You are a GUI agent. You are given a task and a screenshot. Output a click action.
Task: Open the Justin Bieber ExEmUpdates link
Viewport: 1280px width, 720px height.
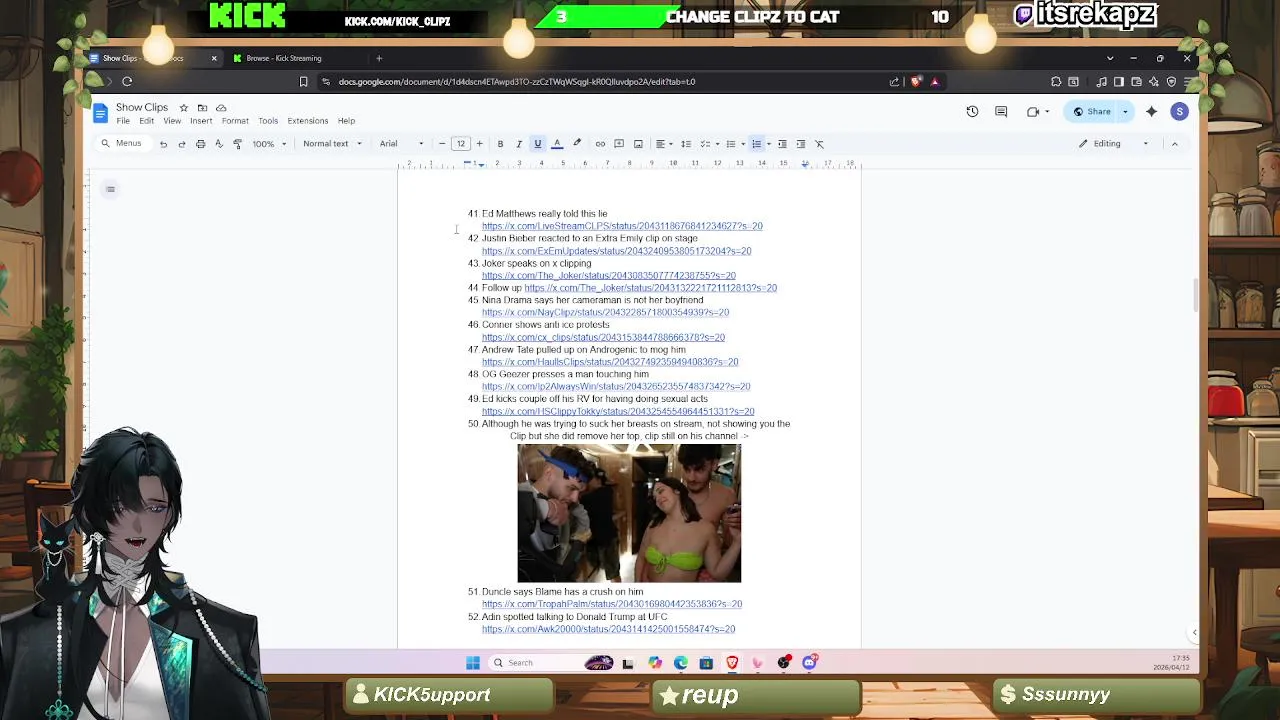pos(616,251)
